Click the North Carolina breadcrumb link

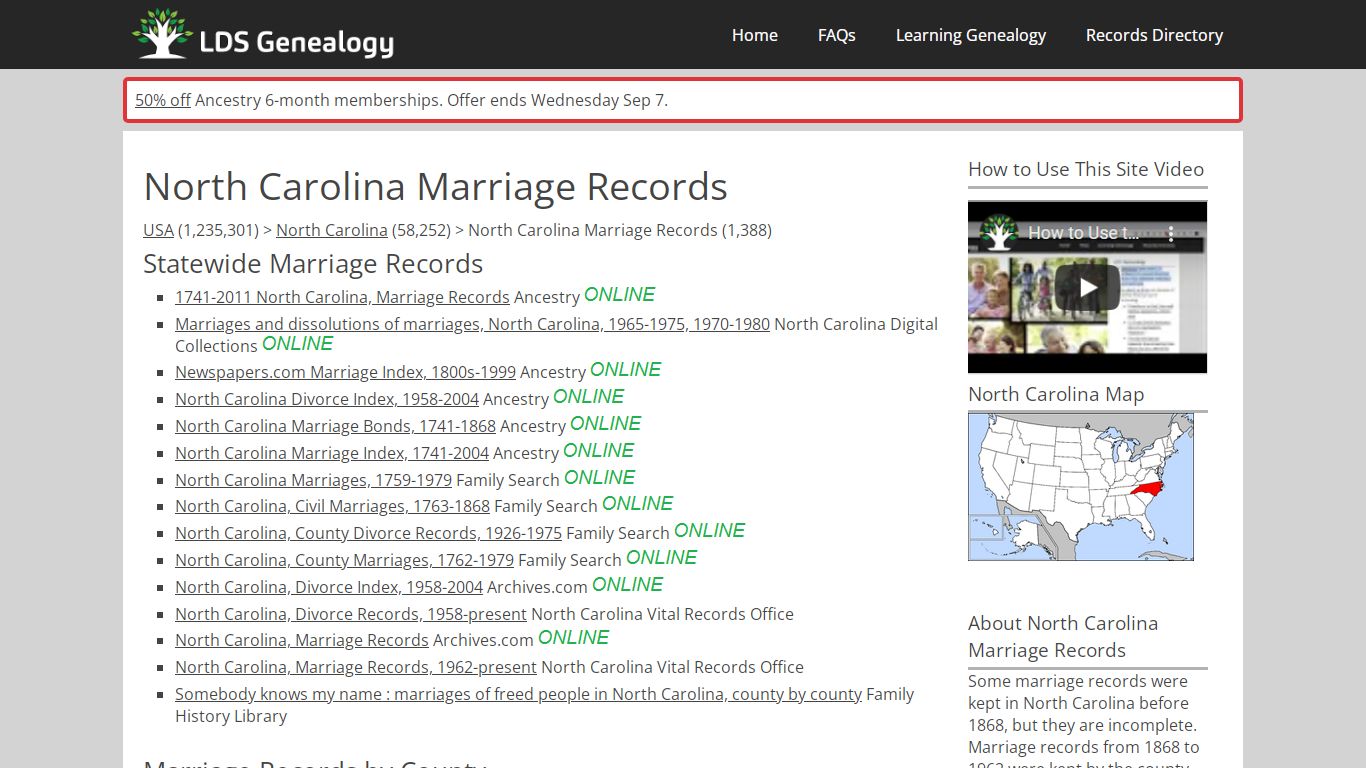[x=332, y=230]
